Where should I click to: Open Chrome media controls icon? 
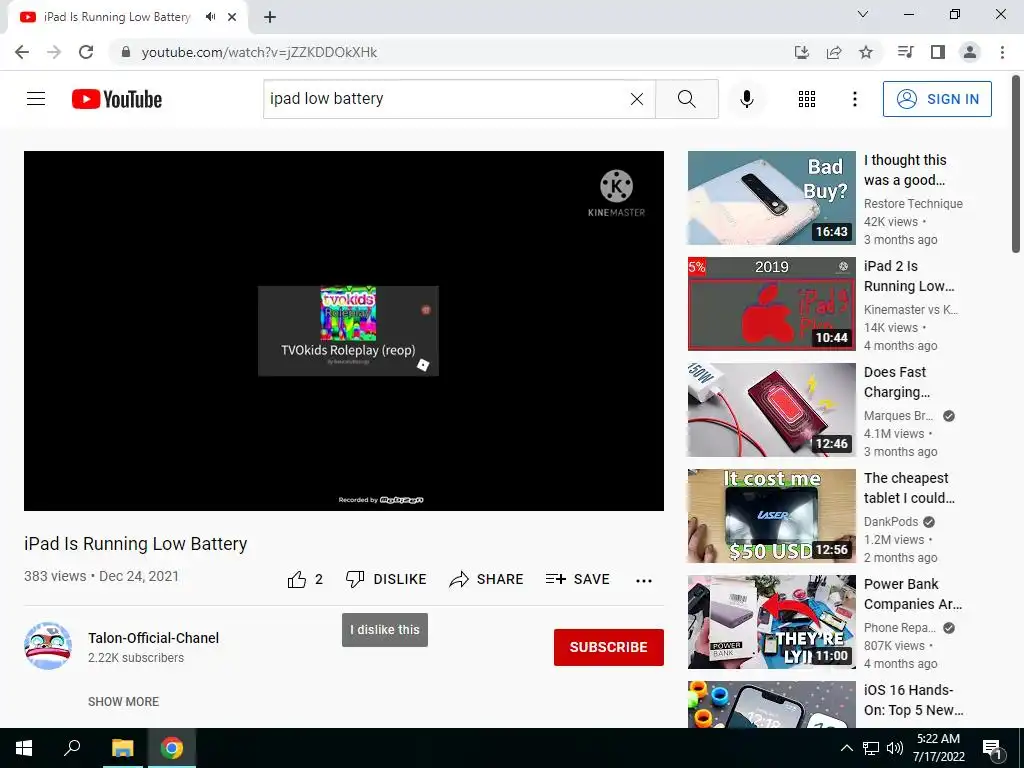905,52
